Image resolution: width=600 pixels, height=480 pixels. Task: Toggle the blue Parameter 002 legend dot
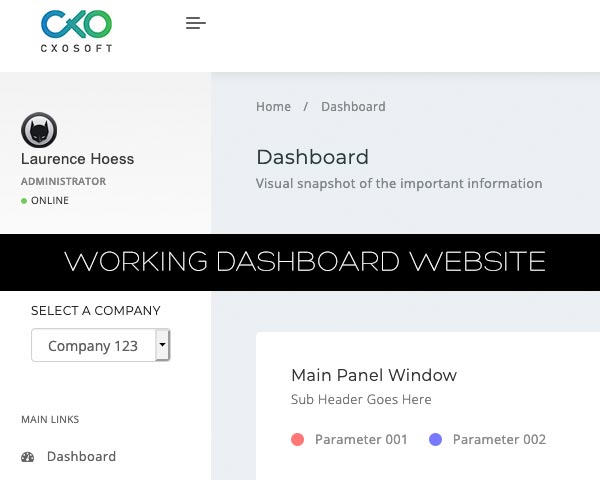pyautogui.click(x=435, y=439)
